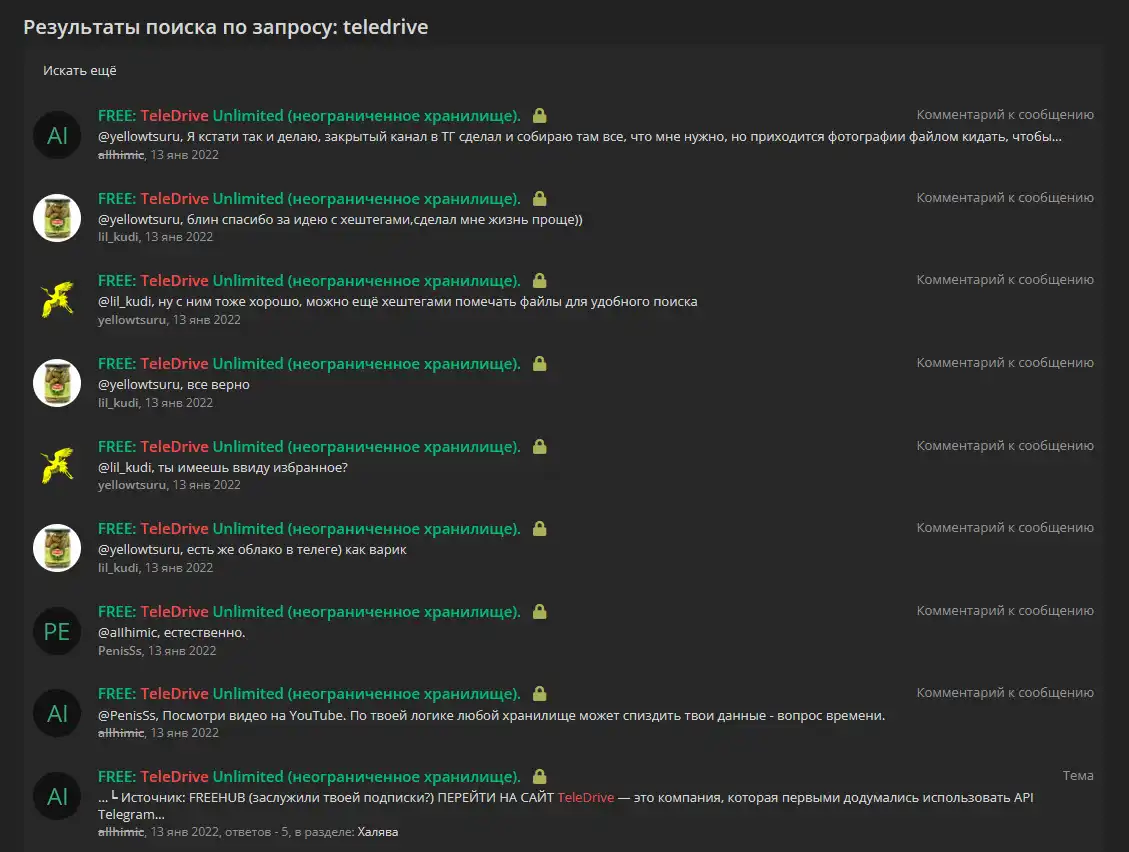Image resolution: width=1129 pixels, height=852 pixels.
Task: Click "Комментарий к сообщению" beside "Посмотри видео на YouTube"
Action: [1004, 692]
